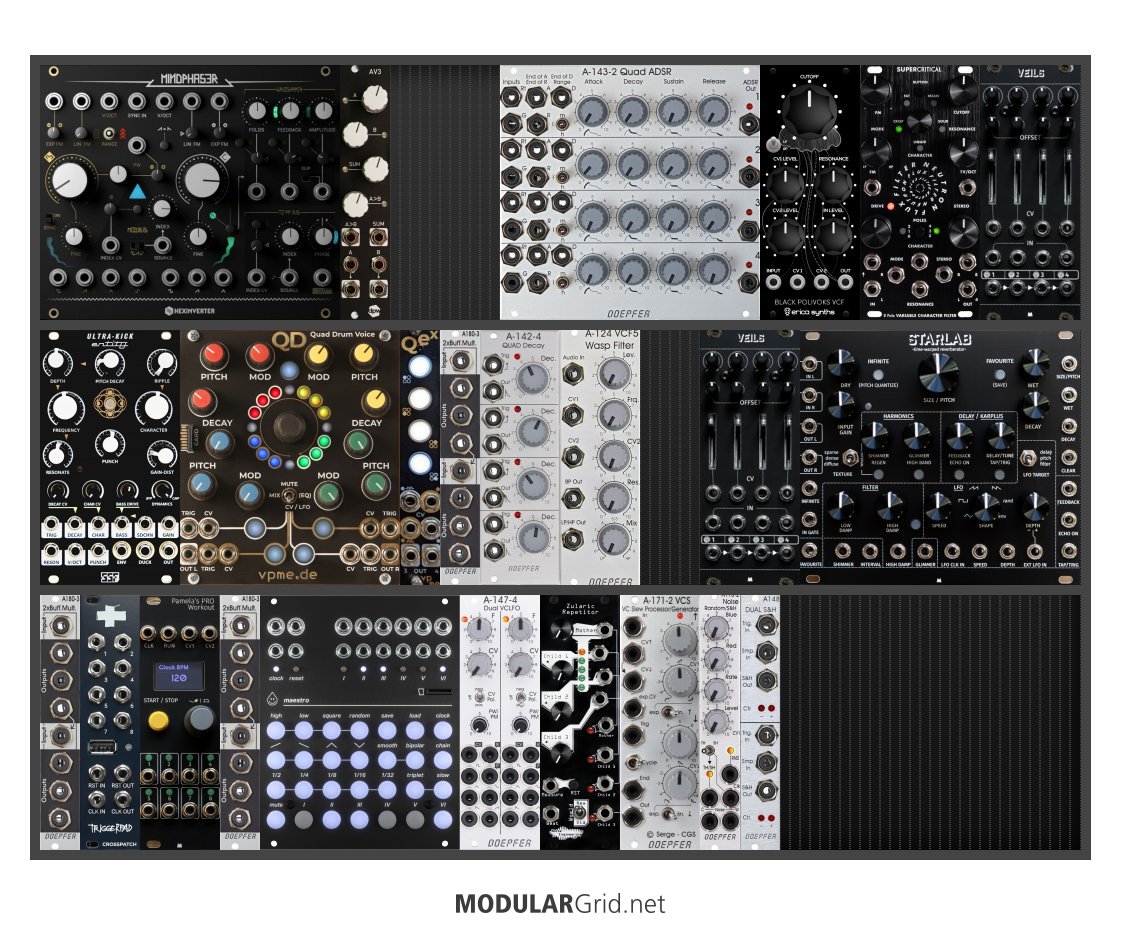Select the 'random' button on maestro
Image resolution: width=1121 pixels, height=925 pixels.
[x=360, y=731]
